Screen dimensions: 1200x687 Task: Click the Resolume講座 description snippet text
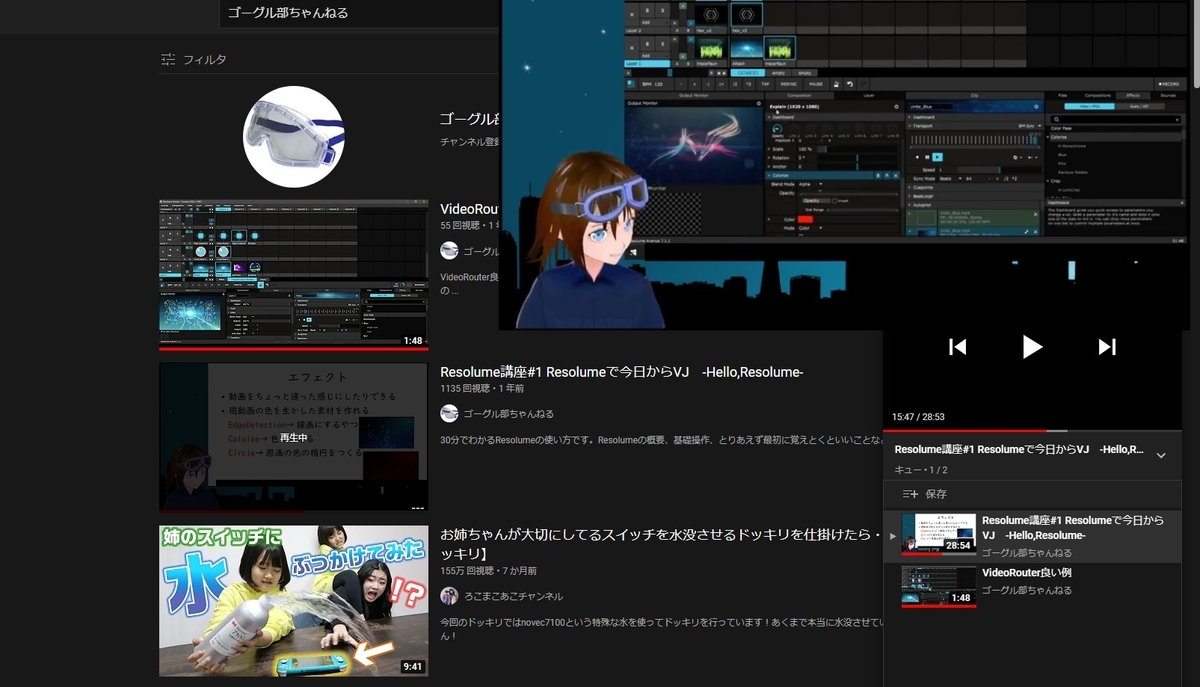tap(661, 441)
